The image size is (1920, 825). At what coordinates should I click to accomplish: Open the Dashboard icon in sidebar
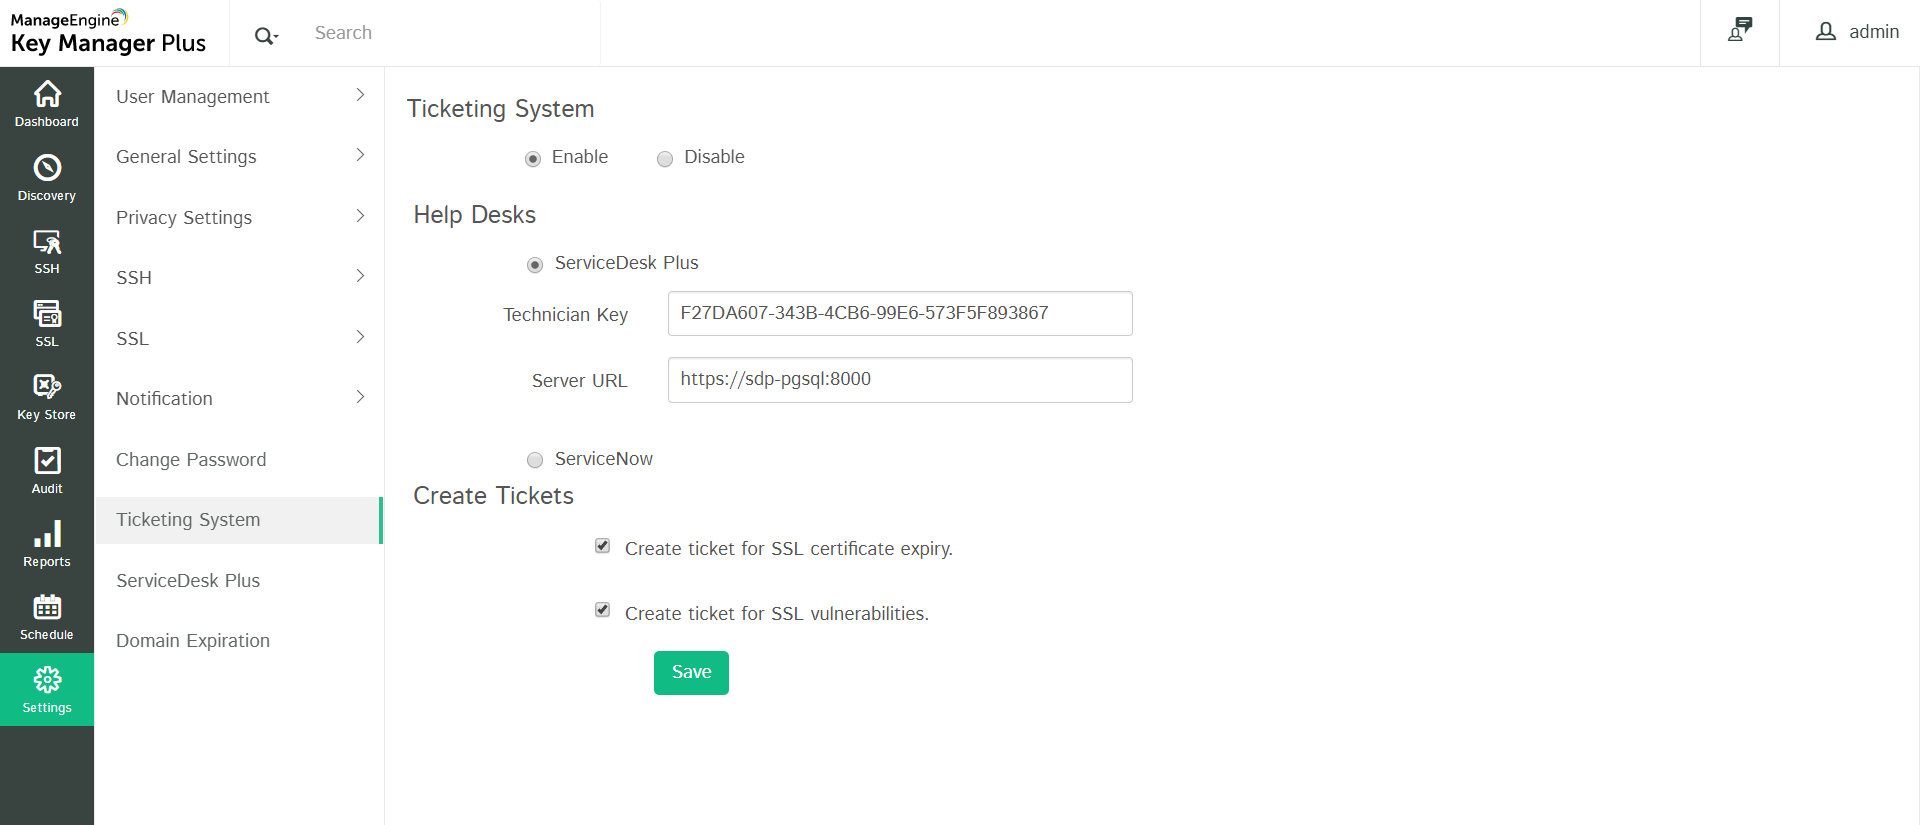[47, 94]
